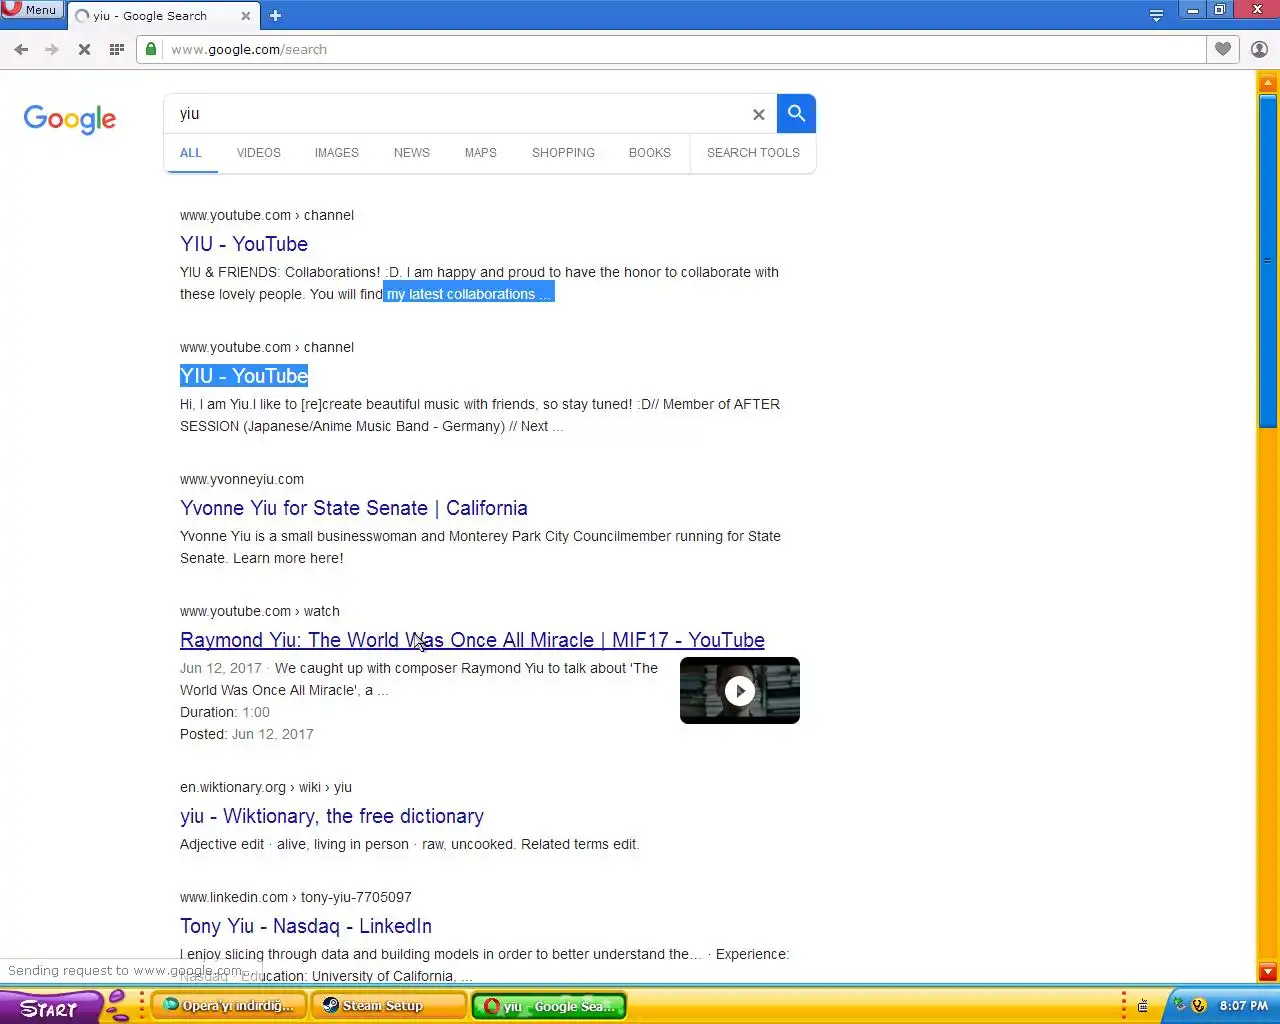Click the system tray security shield icon
The width and height of the screenshot is (1280, 1024).
coord(1199,1006)
